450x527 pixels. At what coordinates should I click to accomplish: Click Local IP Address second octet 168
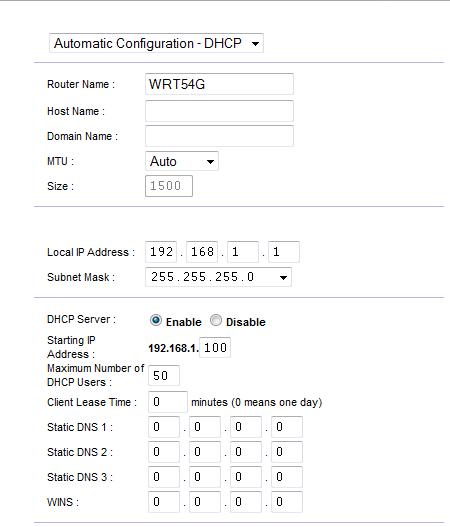[202, 252]
